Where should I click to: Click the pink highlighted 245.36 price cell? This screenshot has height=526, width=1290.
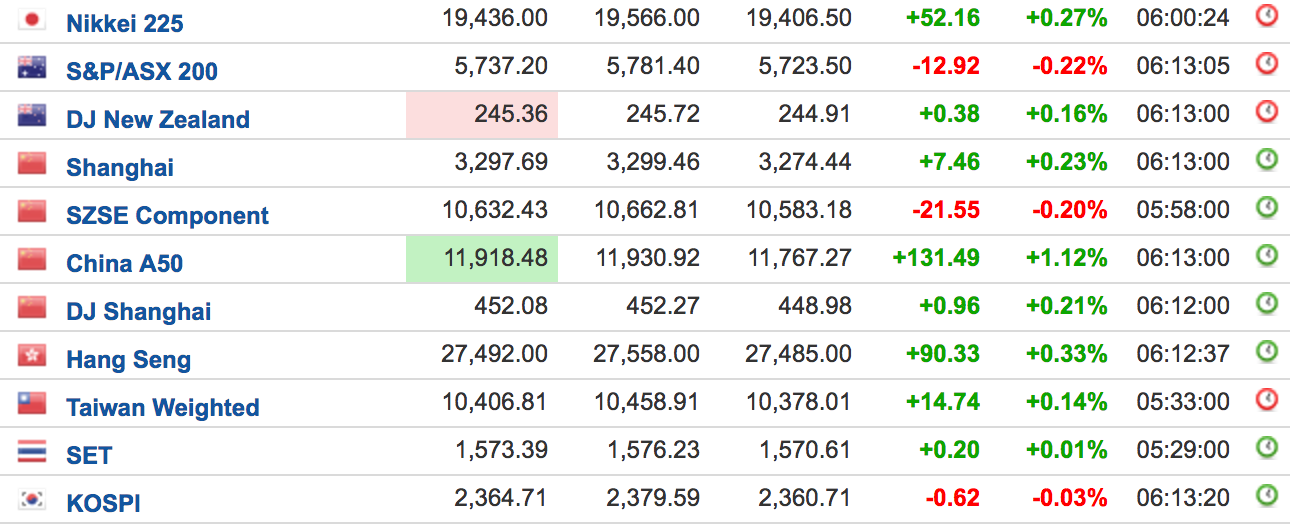(x=482, y=114)
